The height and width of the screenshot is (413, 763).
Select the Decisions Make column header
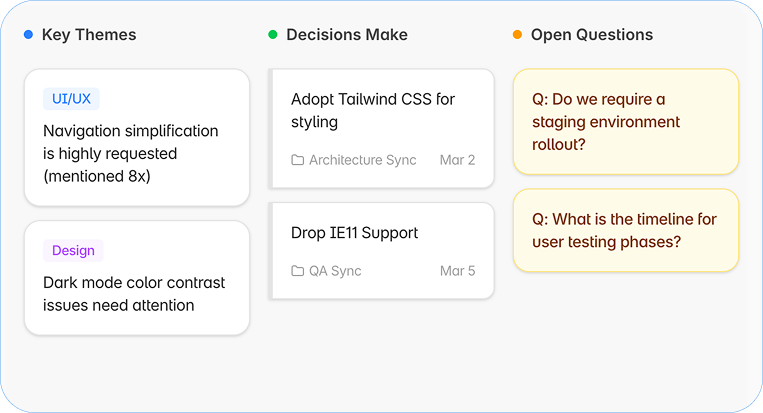click(x=347, y=35)
